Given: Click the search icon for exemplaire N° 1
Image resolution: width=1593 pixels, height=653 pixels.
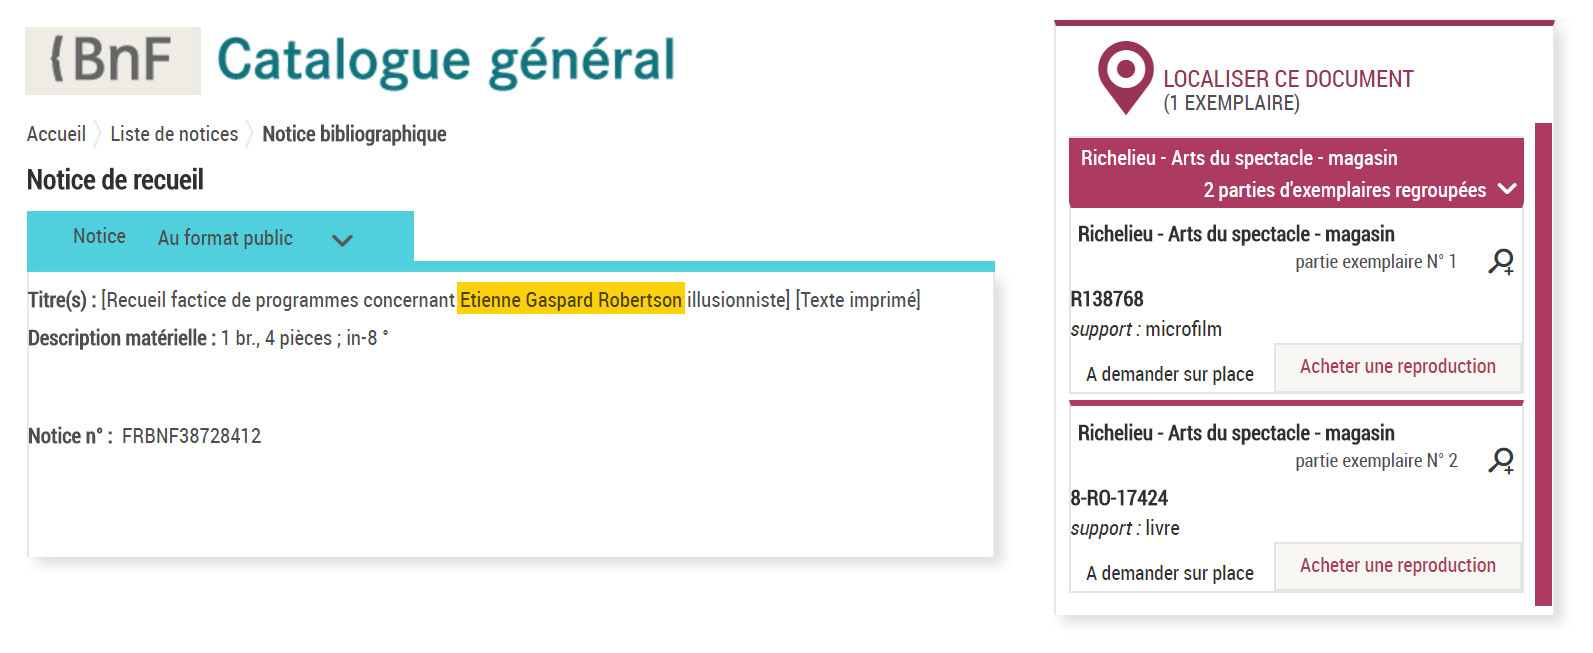Looking at the screenshot, I should tap(1500, 262).
